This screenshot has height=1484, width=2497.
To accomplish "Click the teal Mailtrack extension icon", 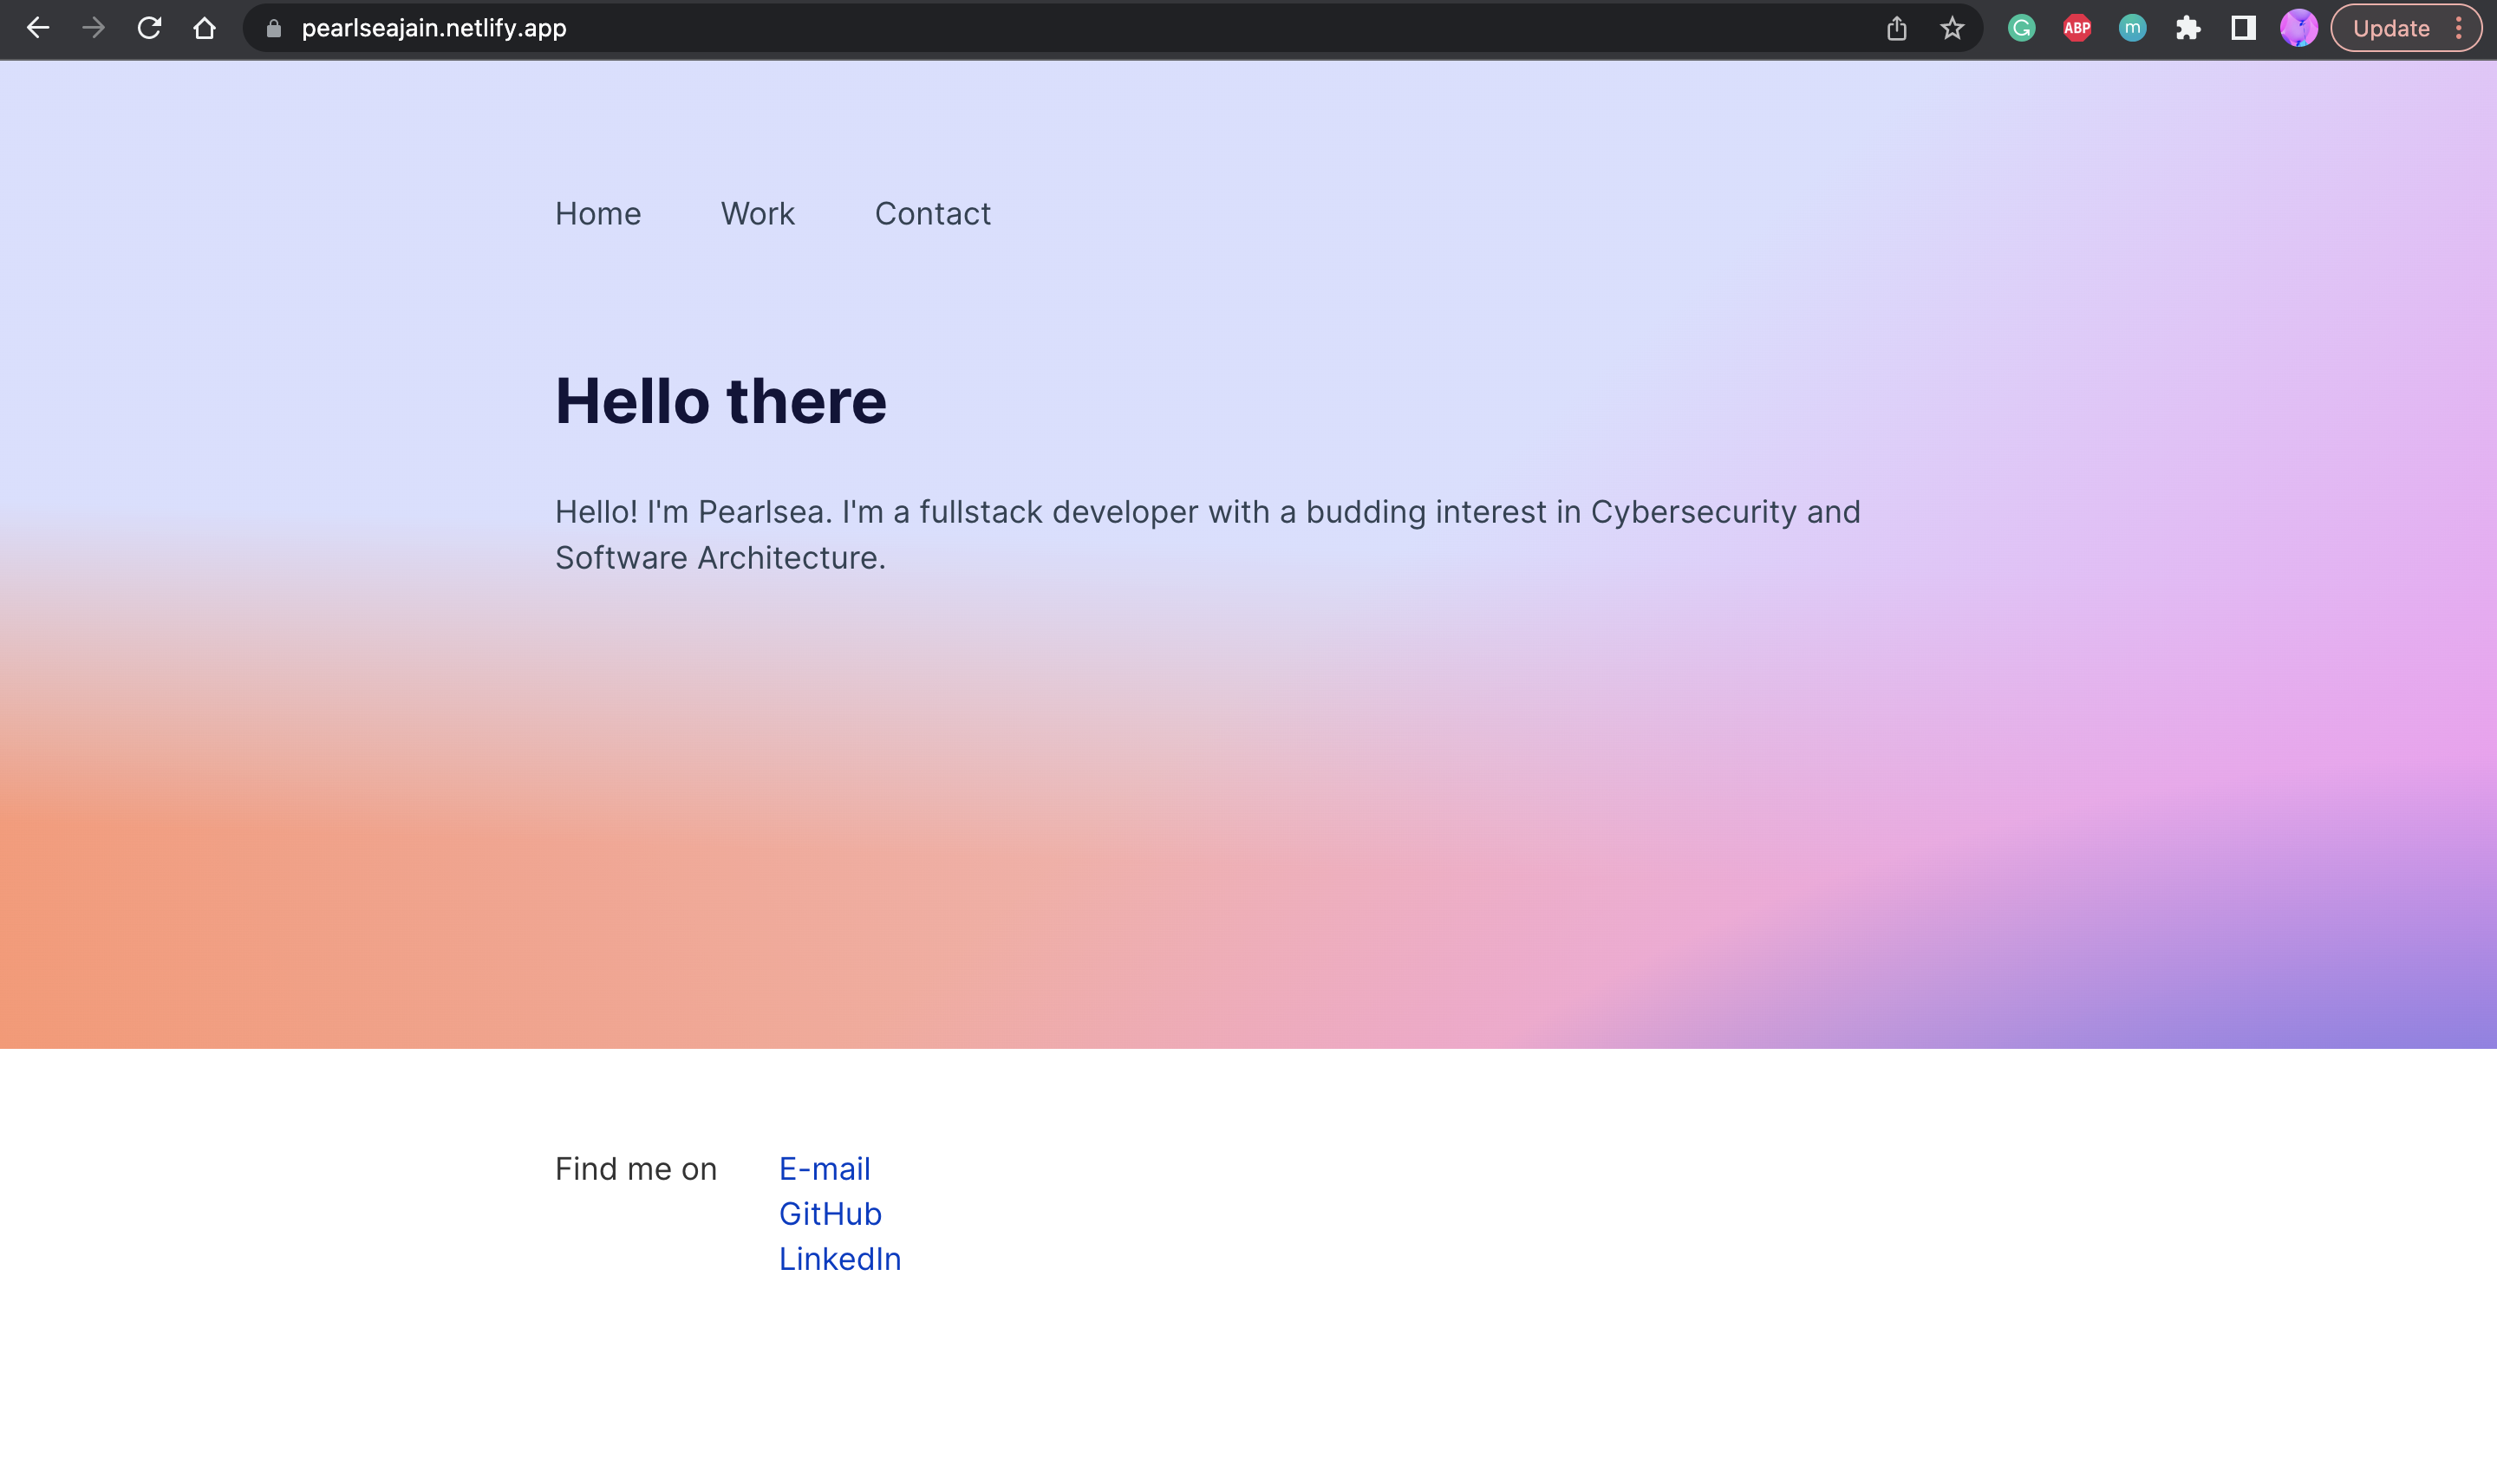I will (x=2133, y=28).
